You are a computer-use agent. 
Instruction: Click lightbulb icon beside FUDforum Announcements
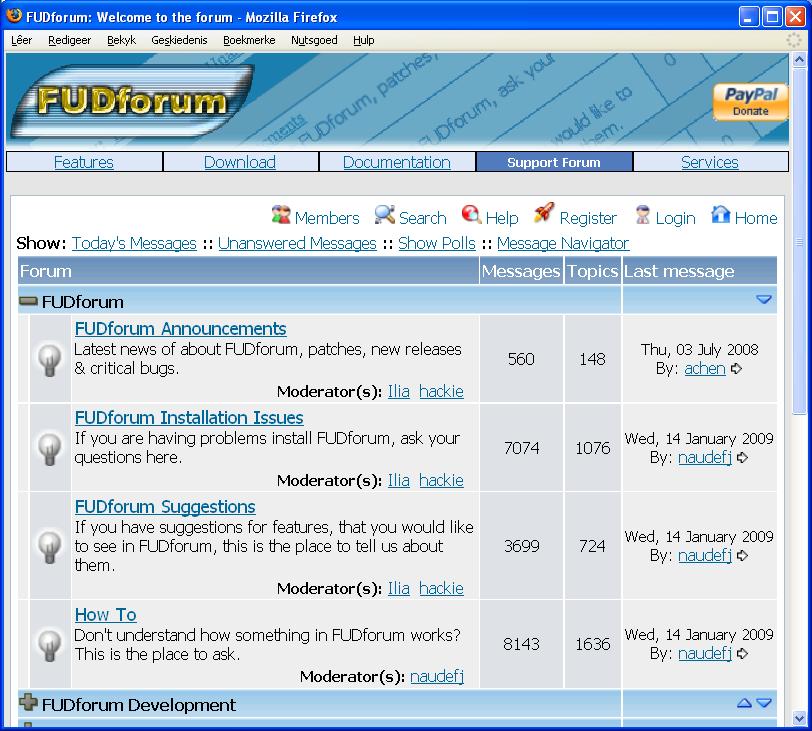tap(50, 360)
